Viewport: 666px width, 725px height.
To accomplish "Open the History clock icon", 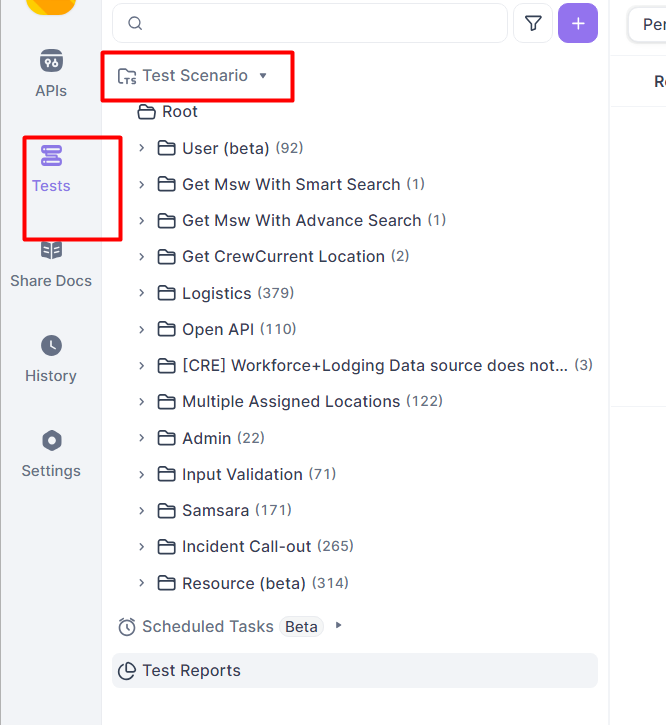I will 51,346.
